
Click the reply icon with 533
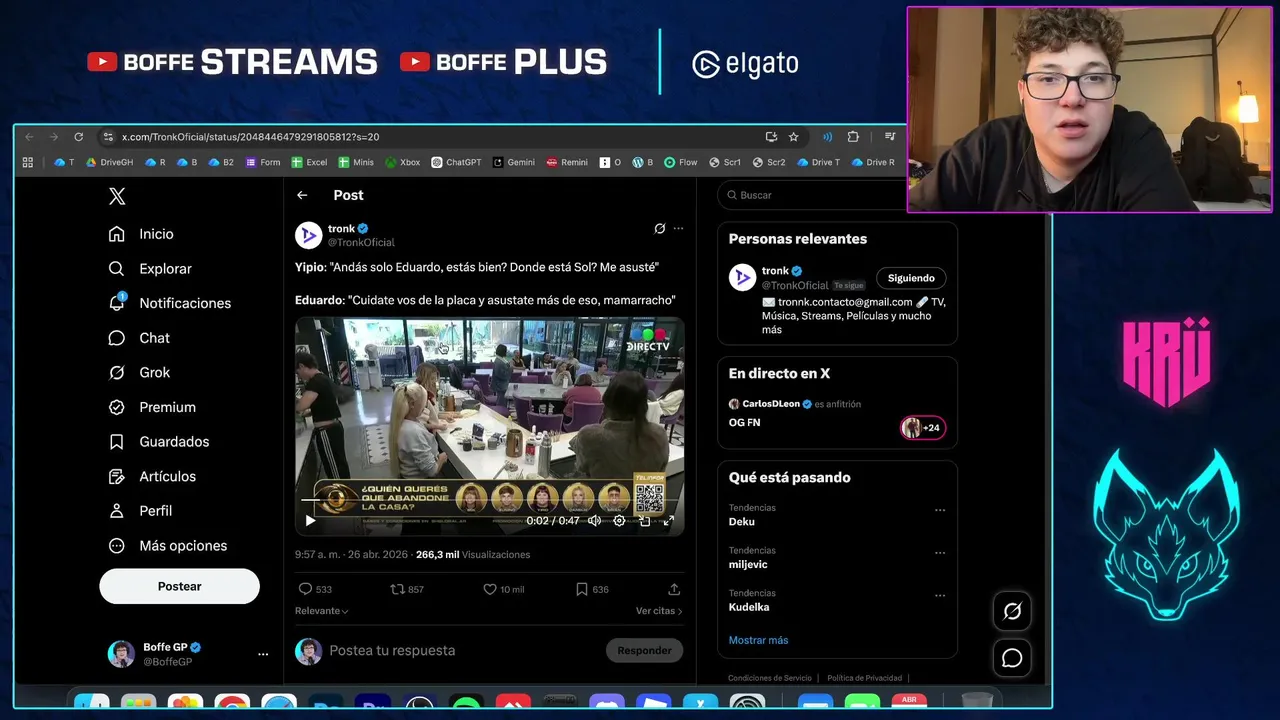(315, 589)
